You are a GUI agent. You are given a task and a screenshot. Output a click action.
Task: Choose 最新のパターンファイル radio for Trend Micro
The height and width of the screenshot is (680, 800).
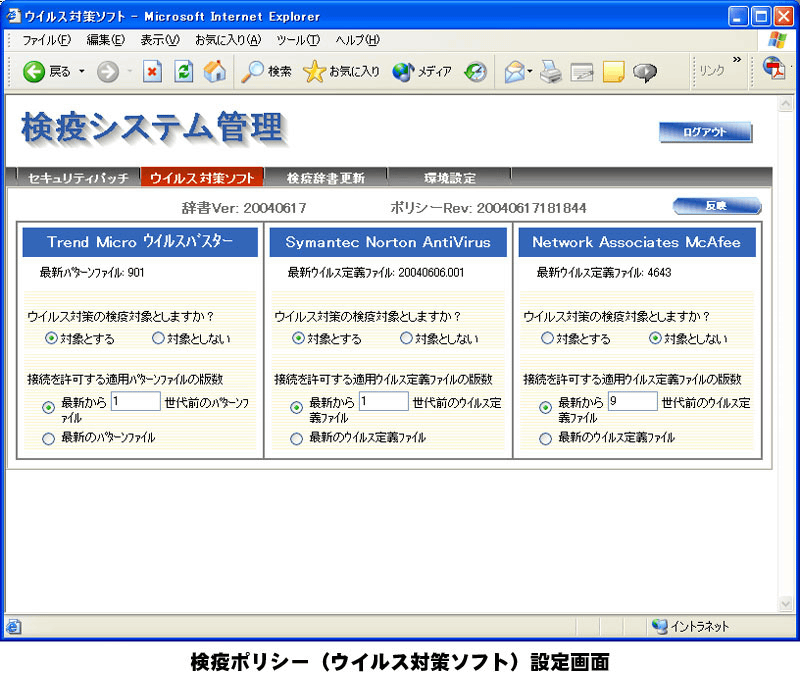click(48, 438)
